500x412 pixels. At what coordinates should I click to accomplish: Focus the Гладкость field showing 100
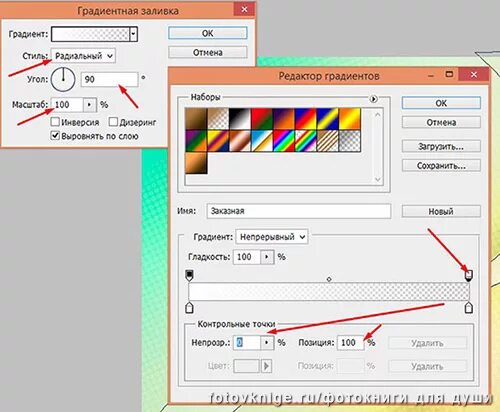[247, 257]
